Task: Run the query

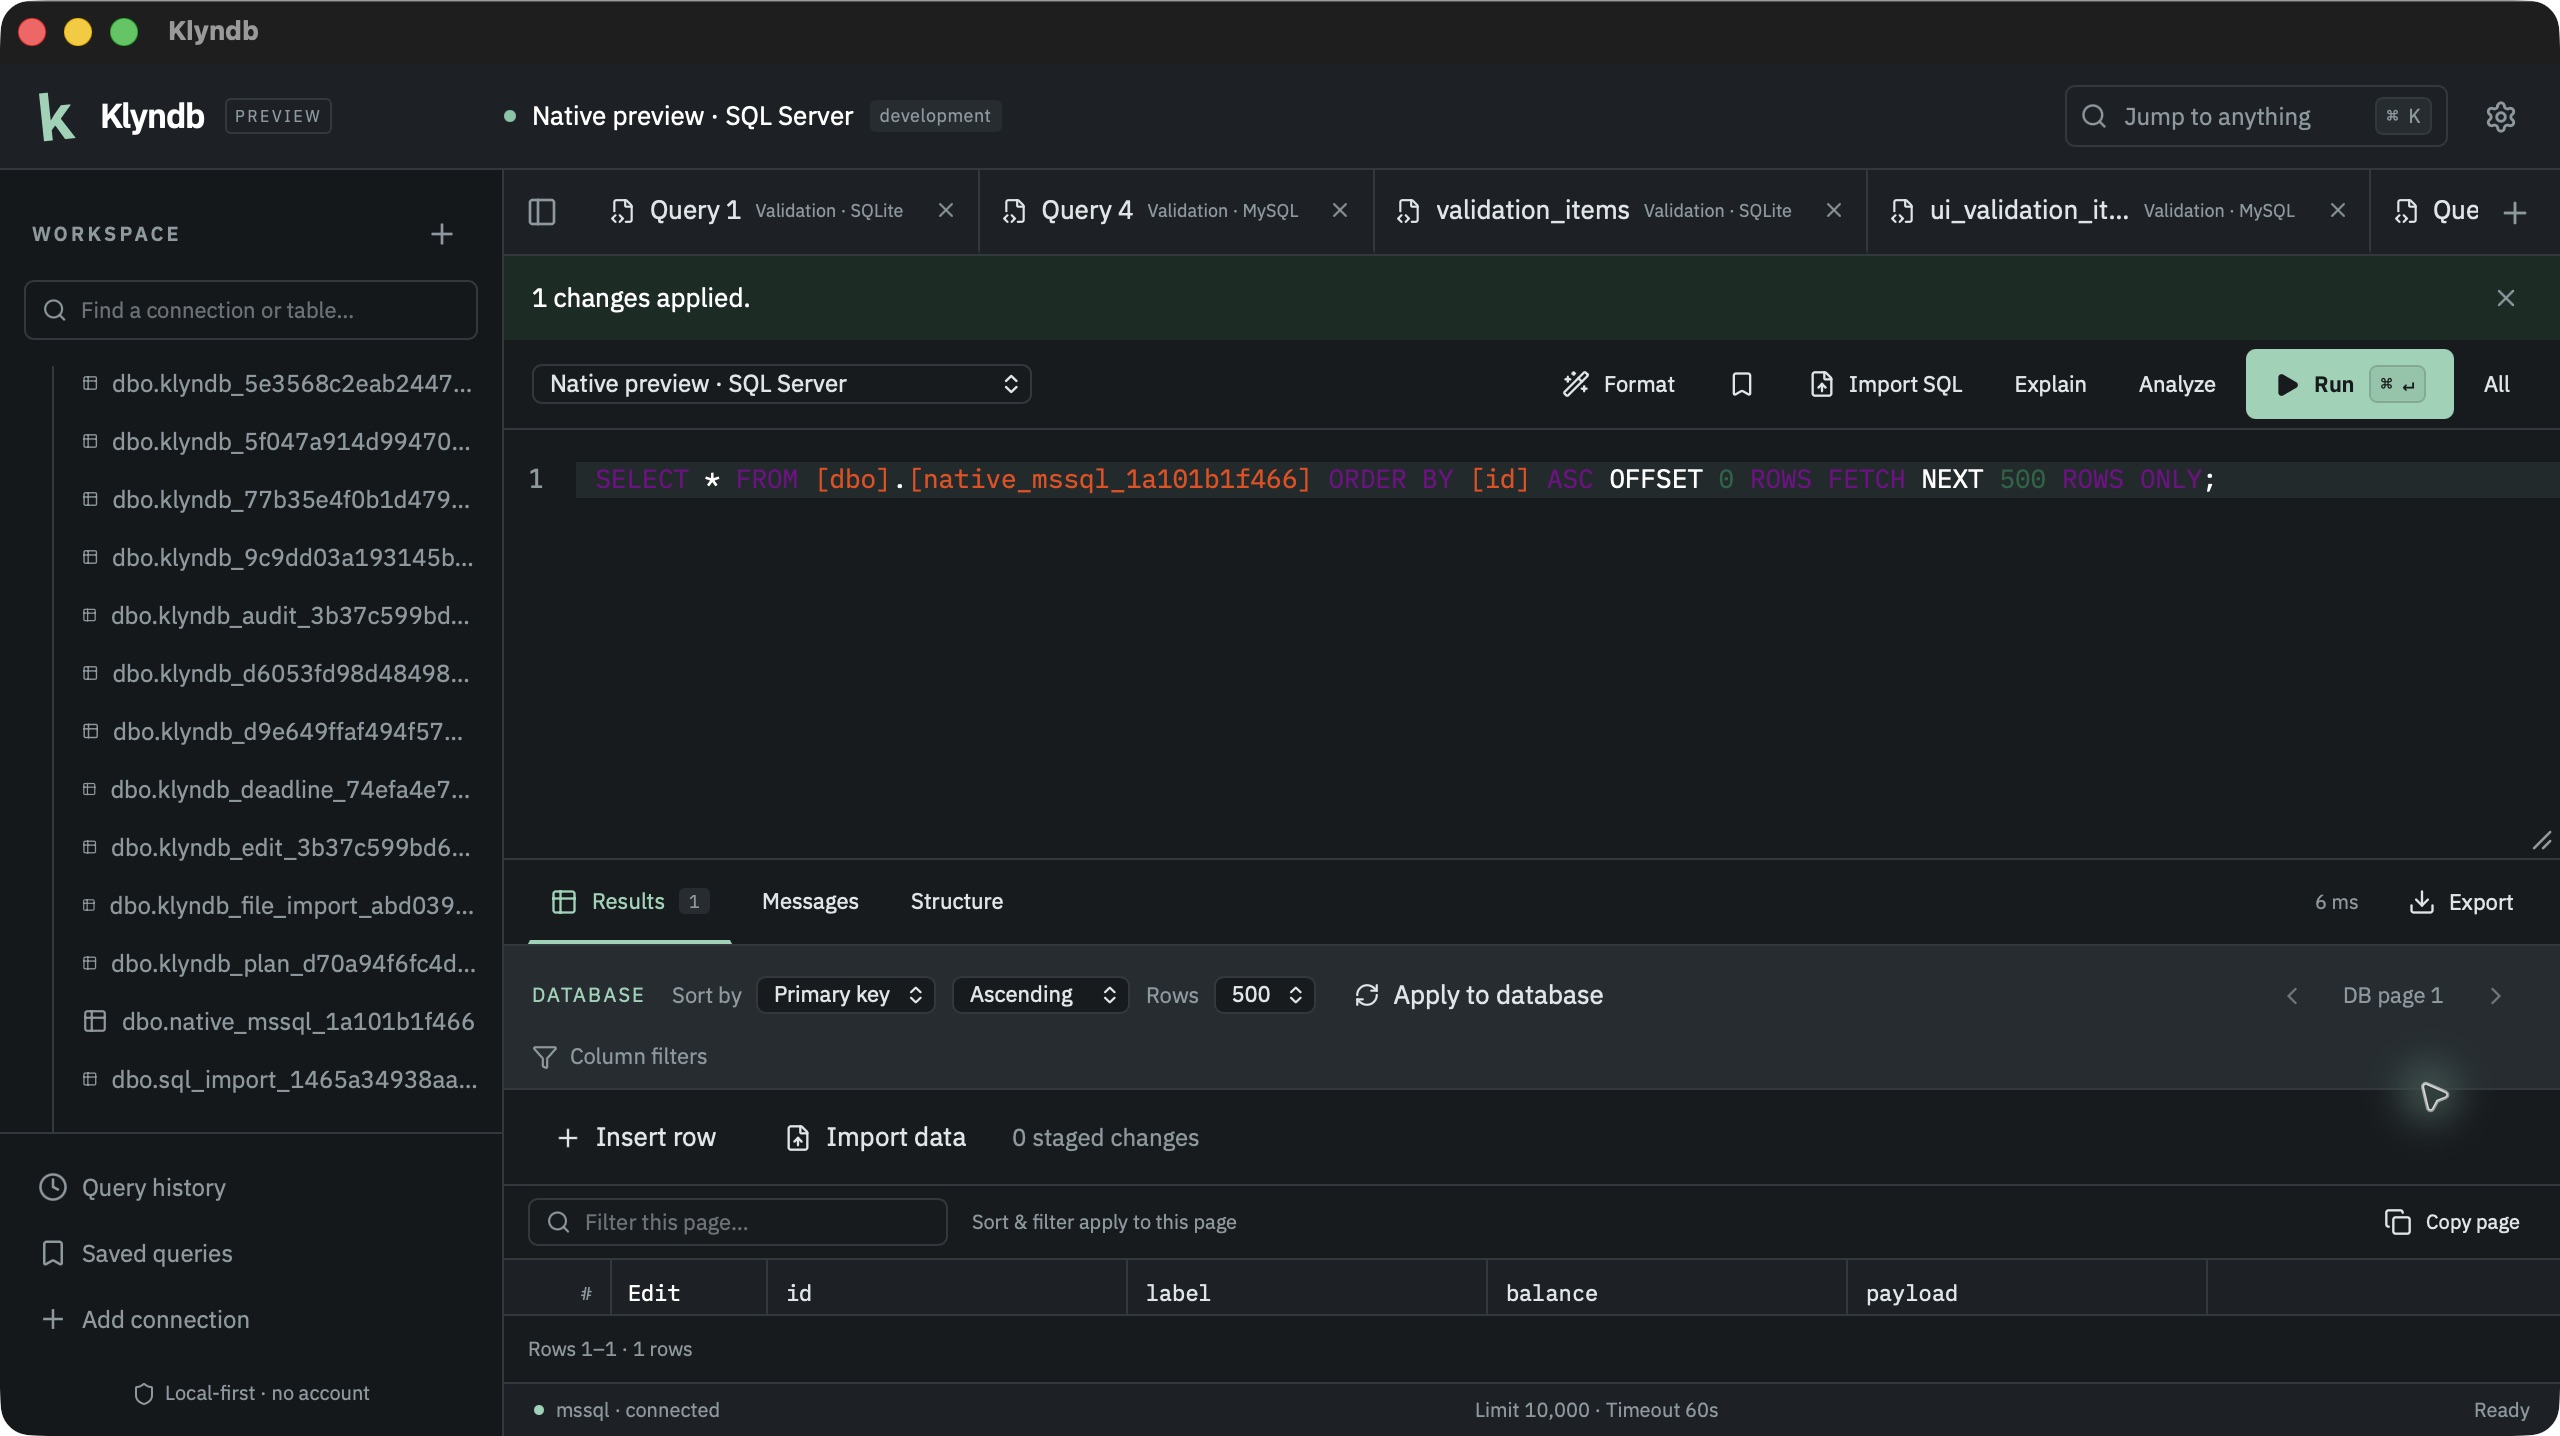Action: pos(2349,384)
